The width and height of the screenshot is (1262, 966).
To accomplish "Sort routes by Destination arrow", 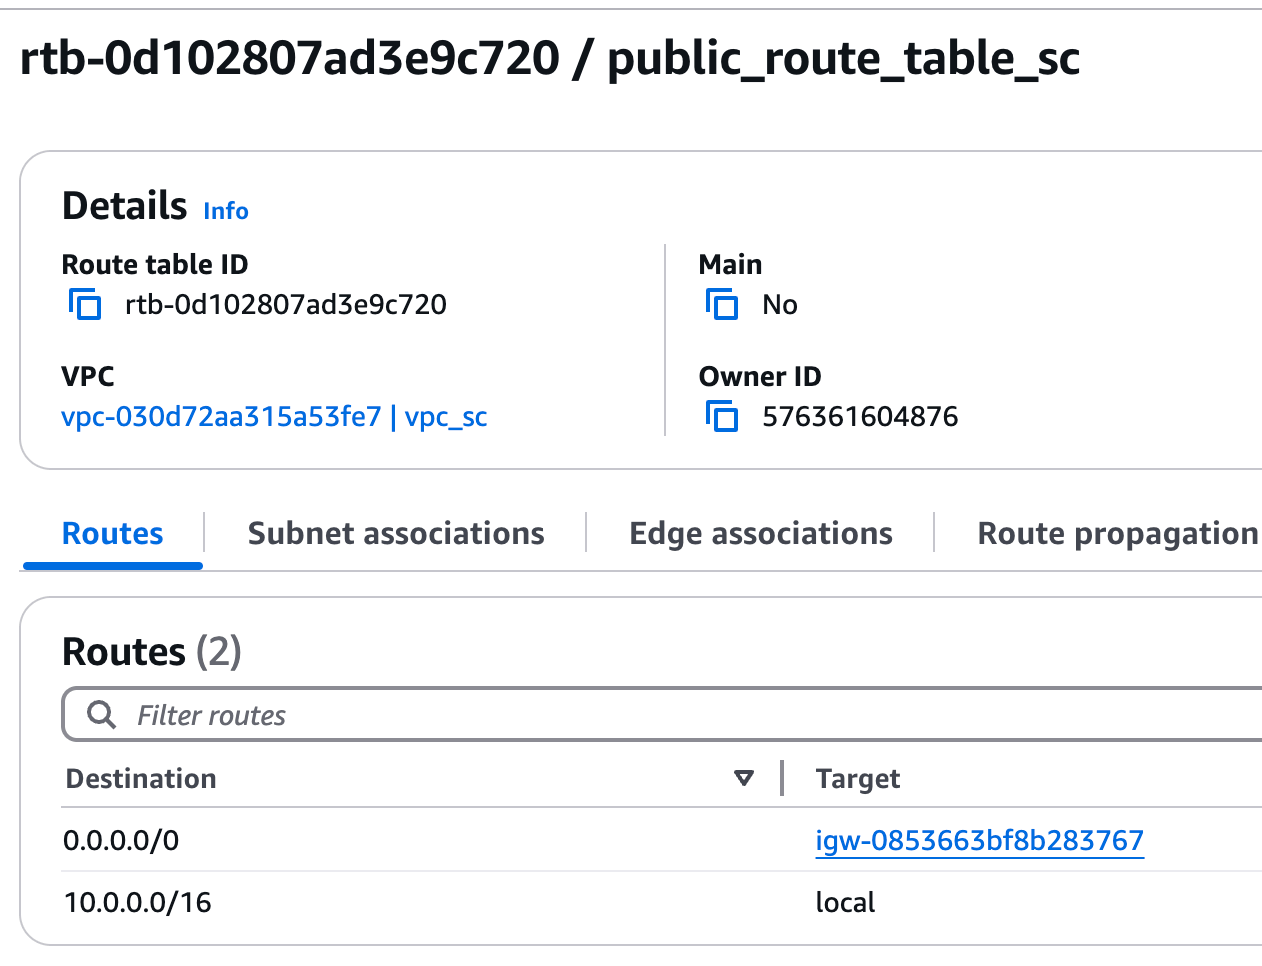I will pos(743,778).
